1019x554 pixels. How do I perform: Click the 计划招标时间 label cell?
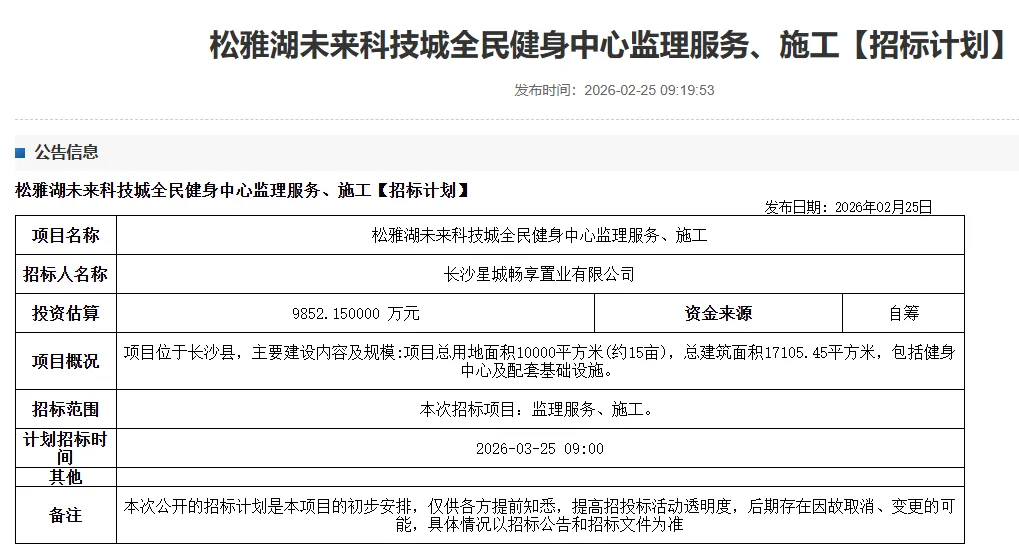(66, 448)
